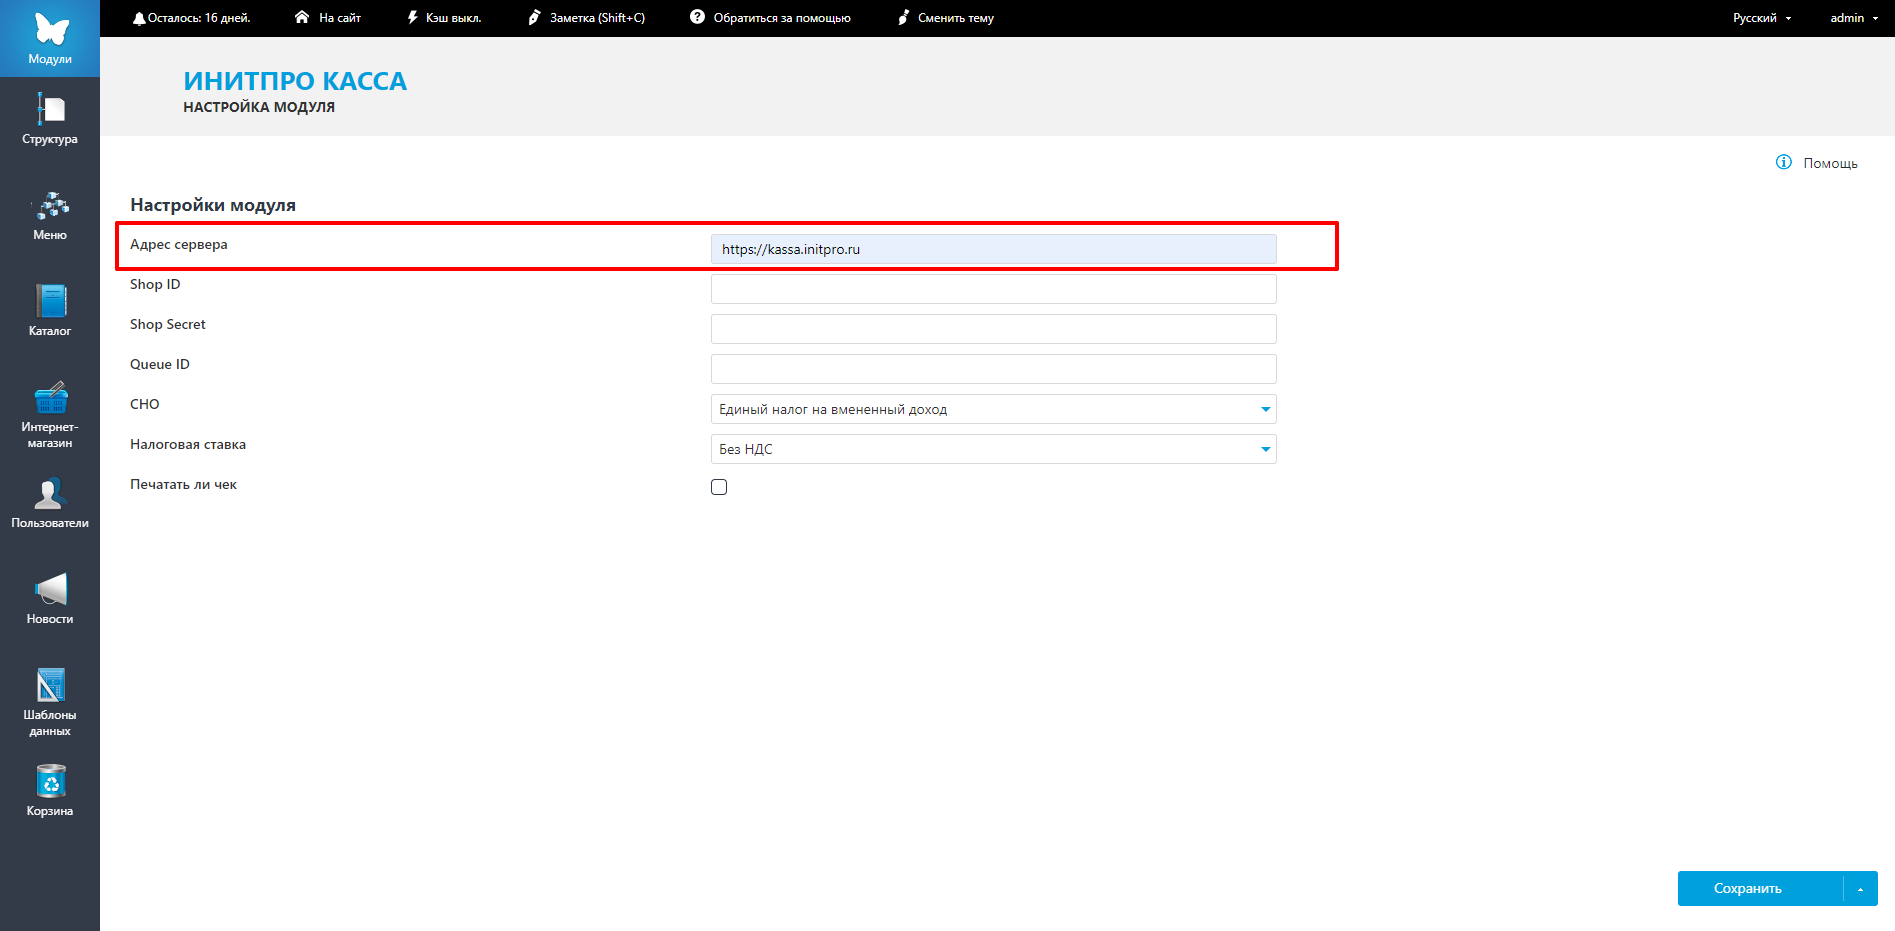Click the home icon for На сайт
The height and width of the screenshot is (931, 1895).
(302, 17)
